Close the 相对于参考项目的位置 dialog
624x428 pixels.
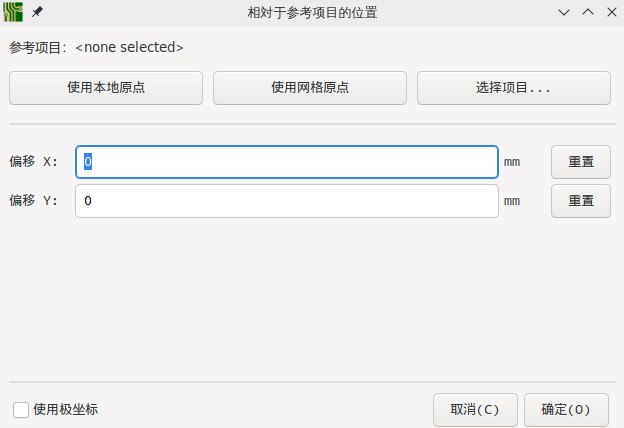[x=612, y=12]
